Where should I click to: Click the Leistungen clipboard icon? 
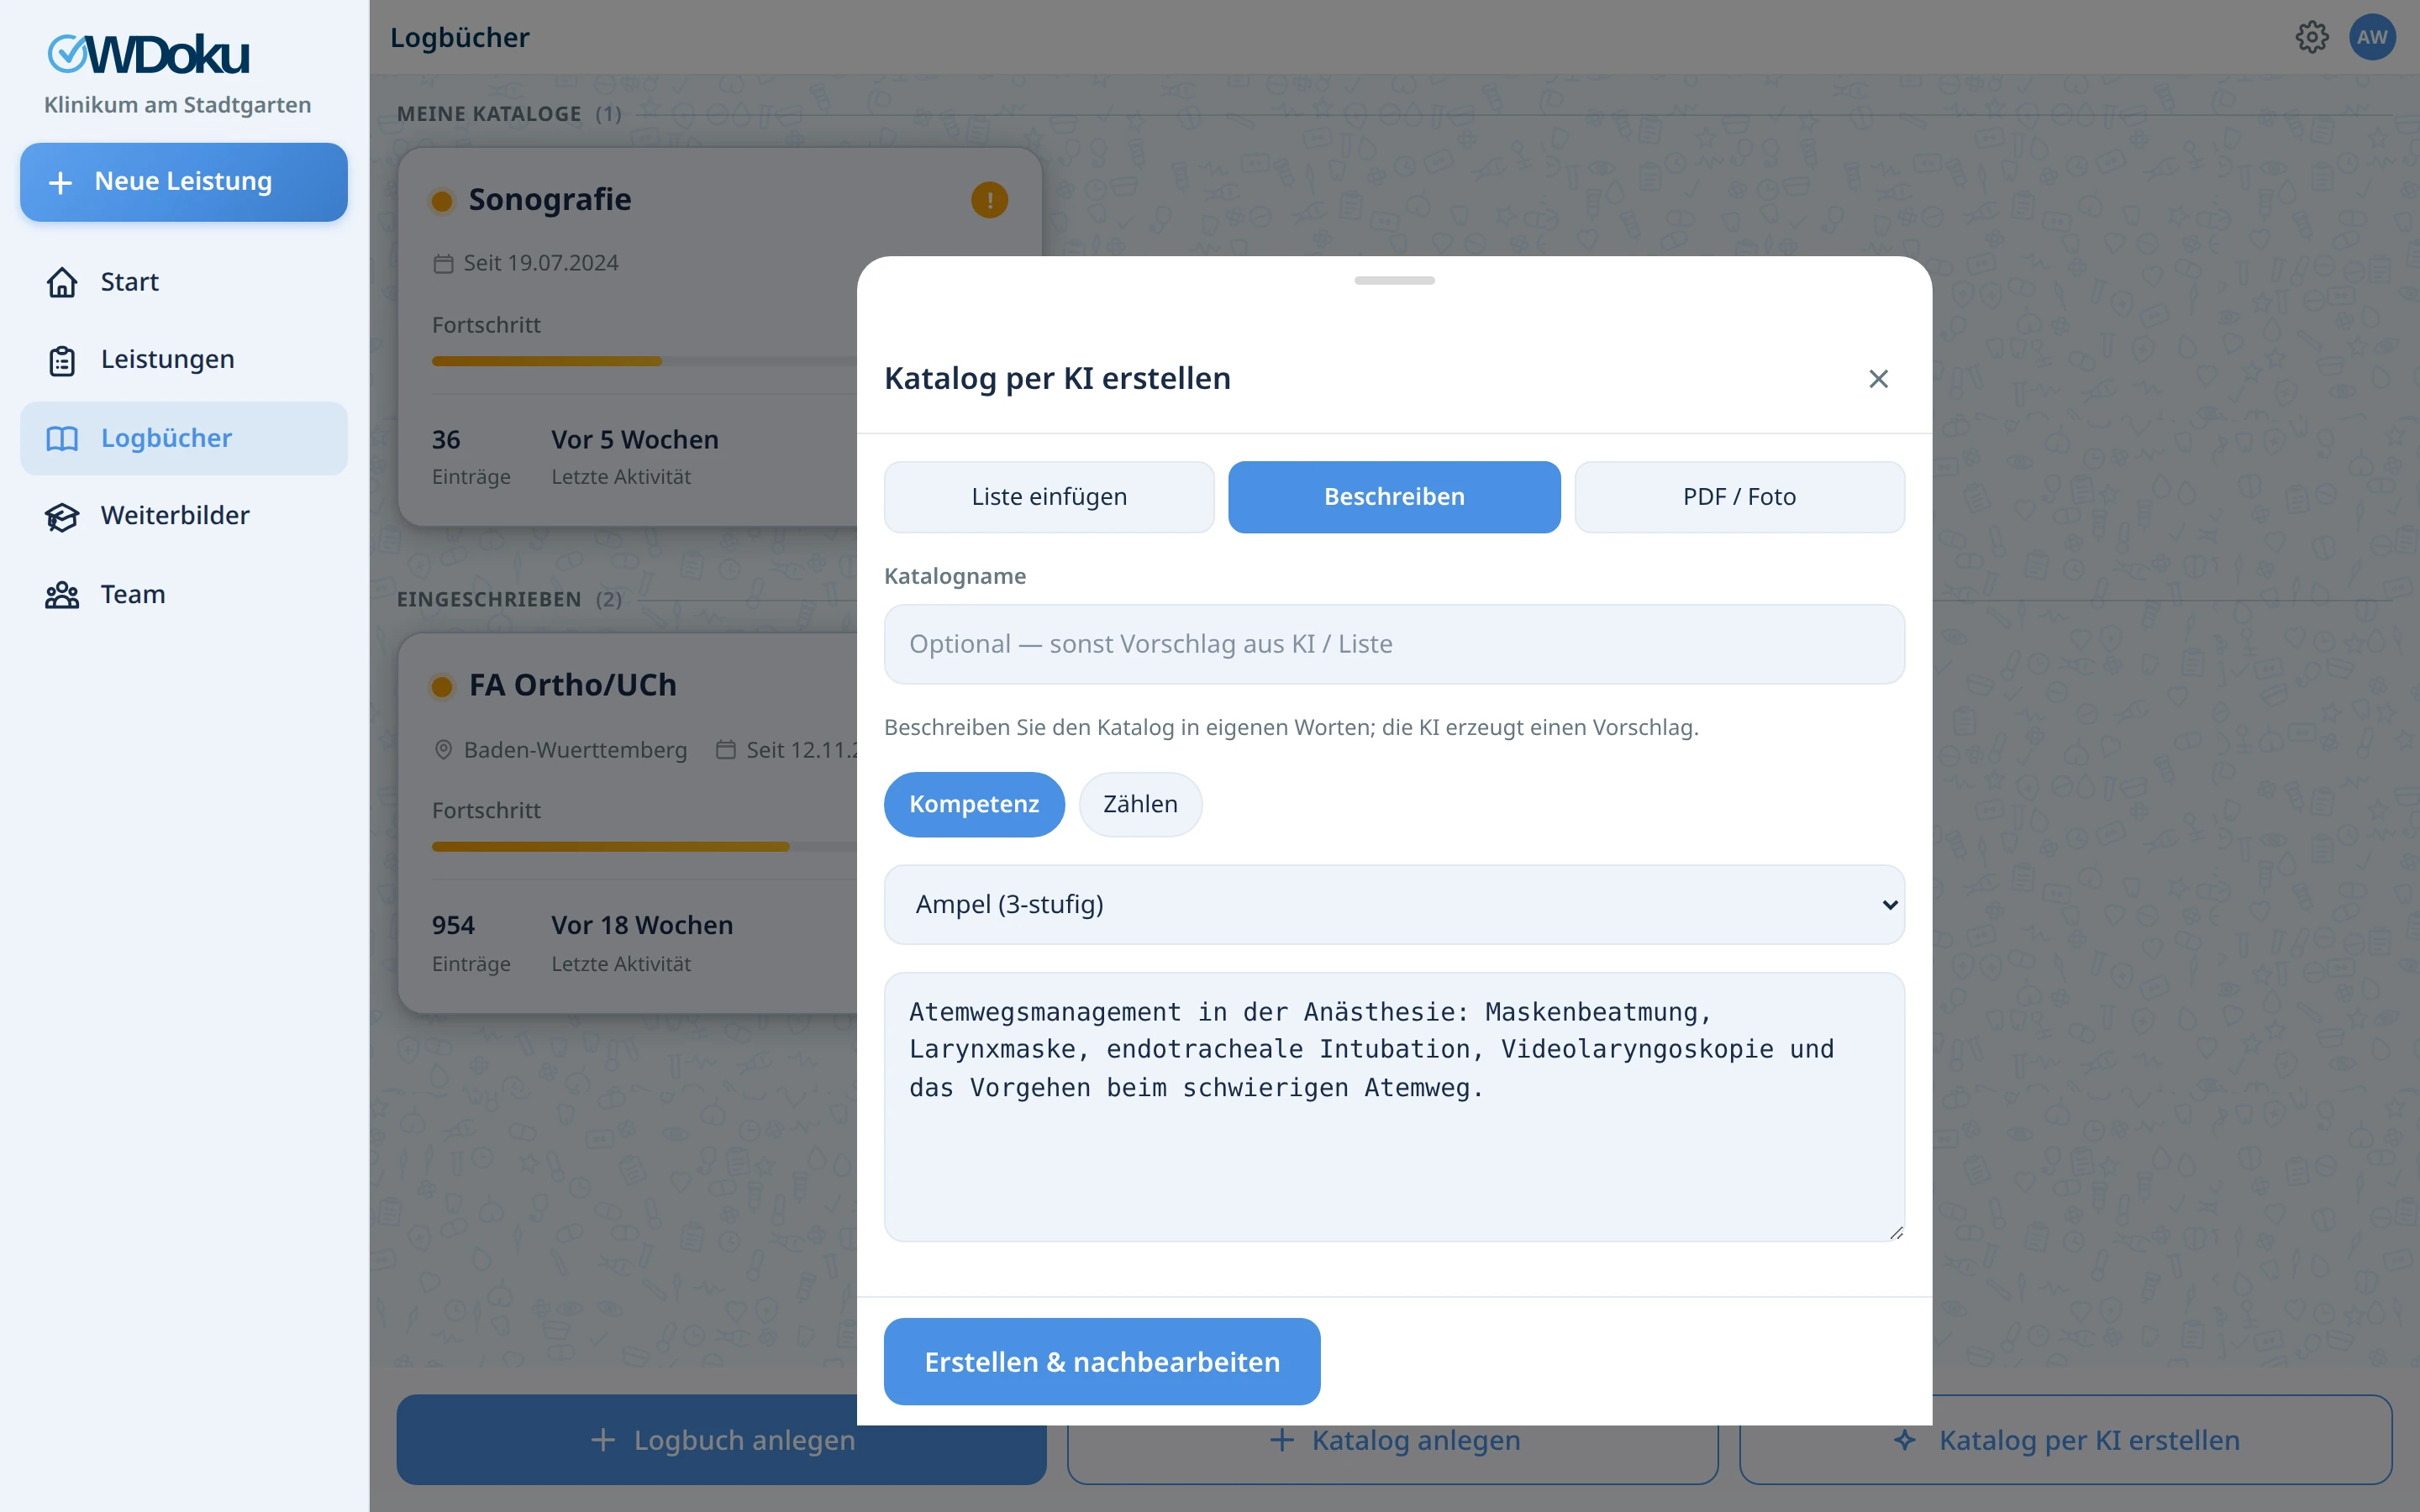coord(62,360)
